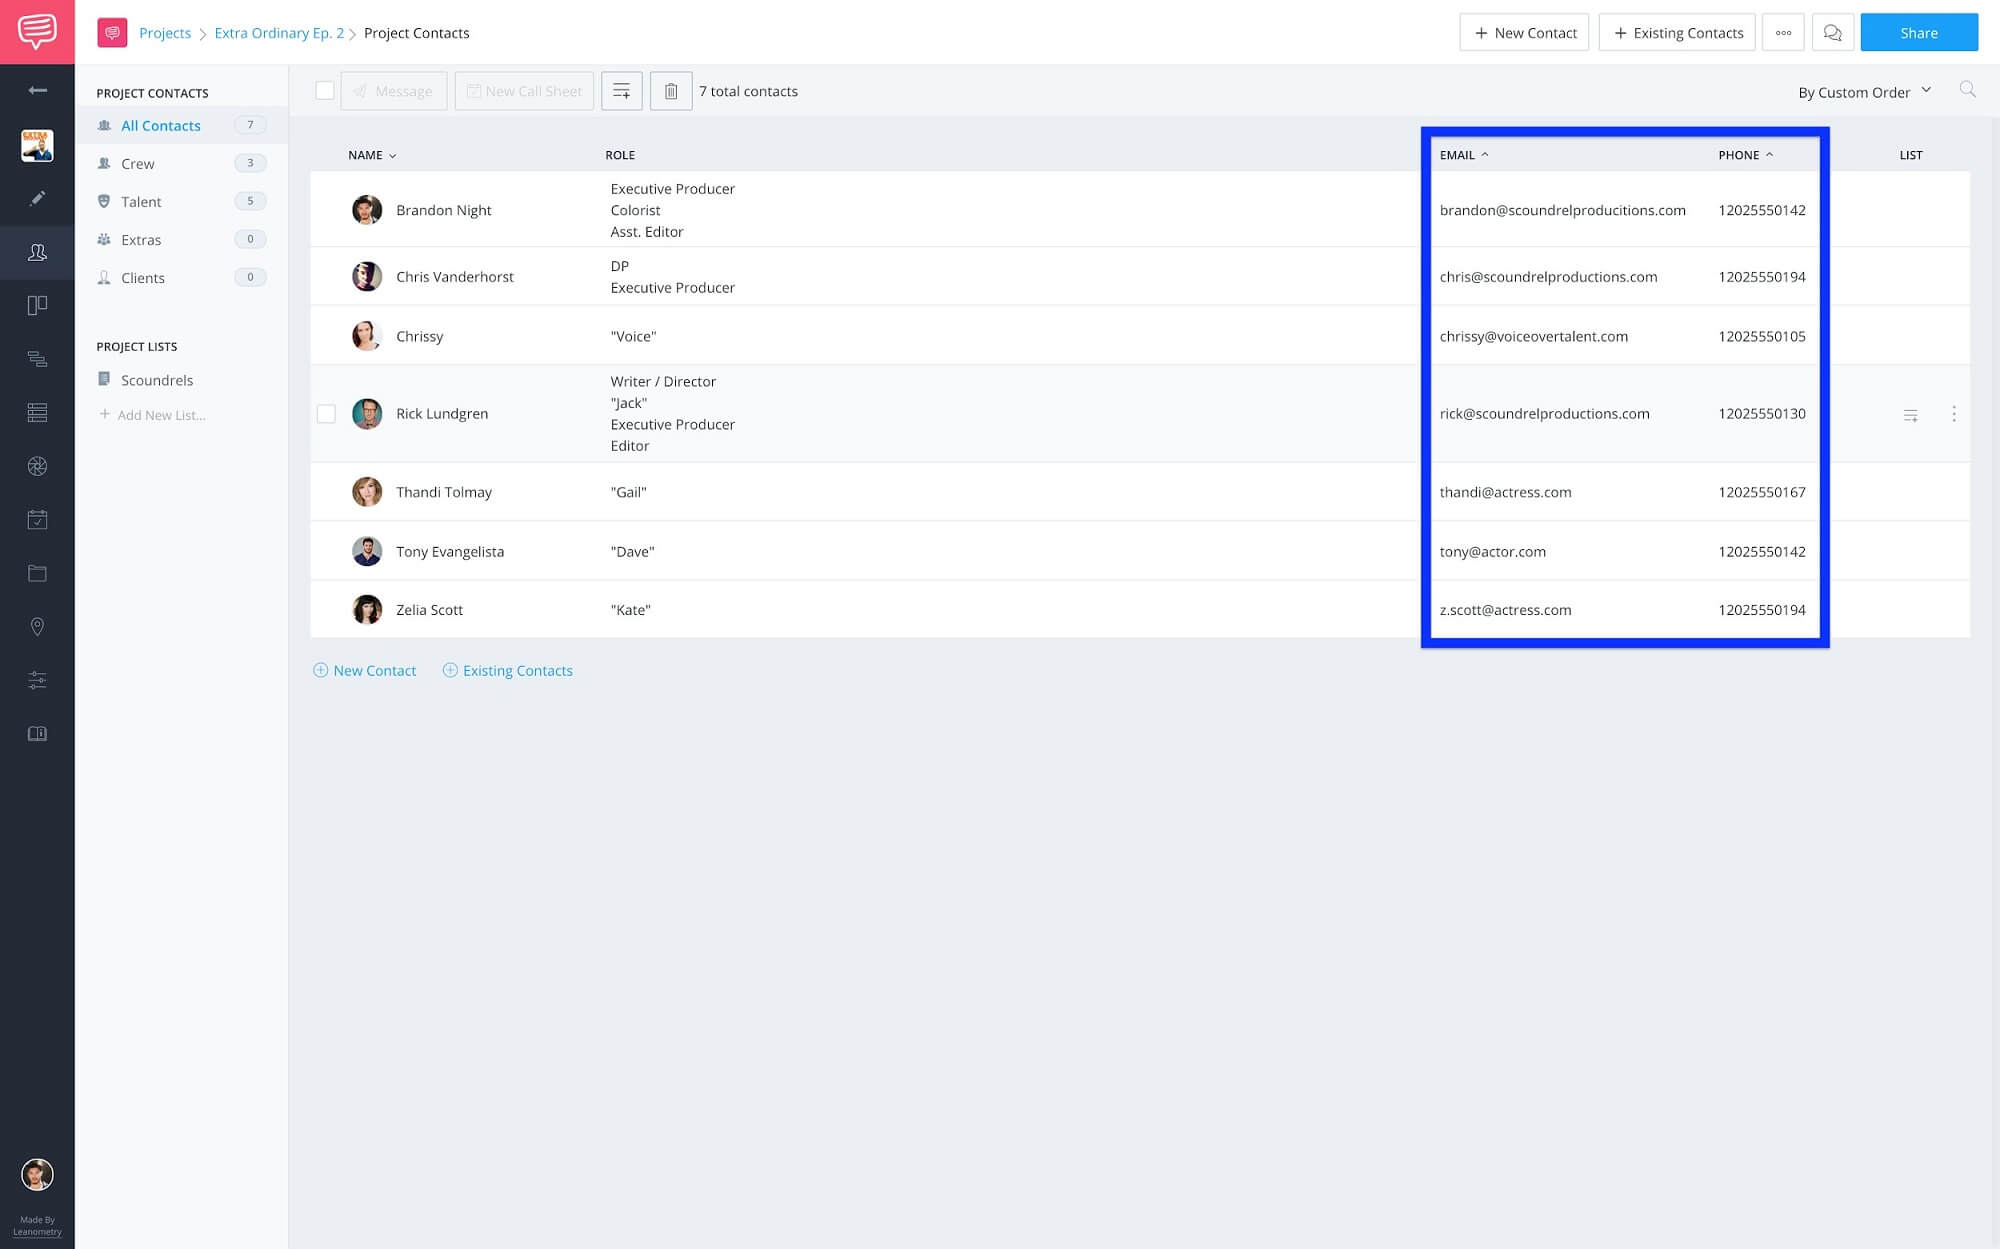Click the trash delete icon
This screenshot has width=2000, height=1249.
pos(671,91)
